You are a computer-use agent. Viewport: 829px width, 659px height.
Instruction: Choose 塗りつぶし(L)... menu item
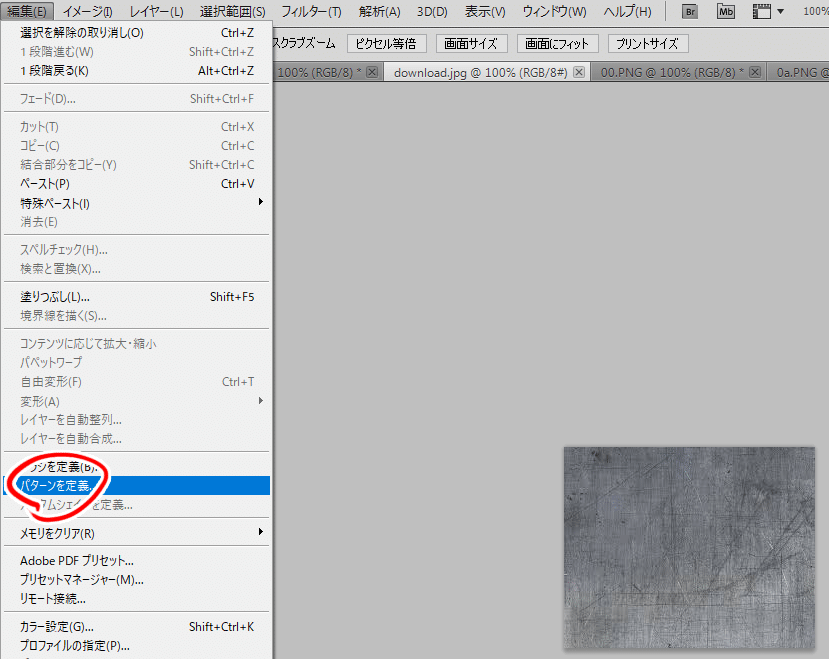136,297
